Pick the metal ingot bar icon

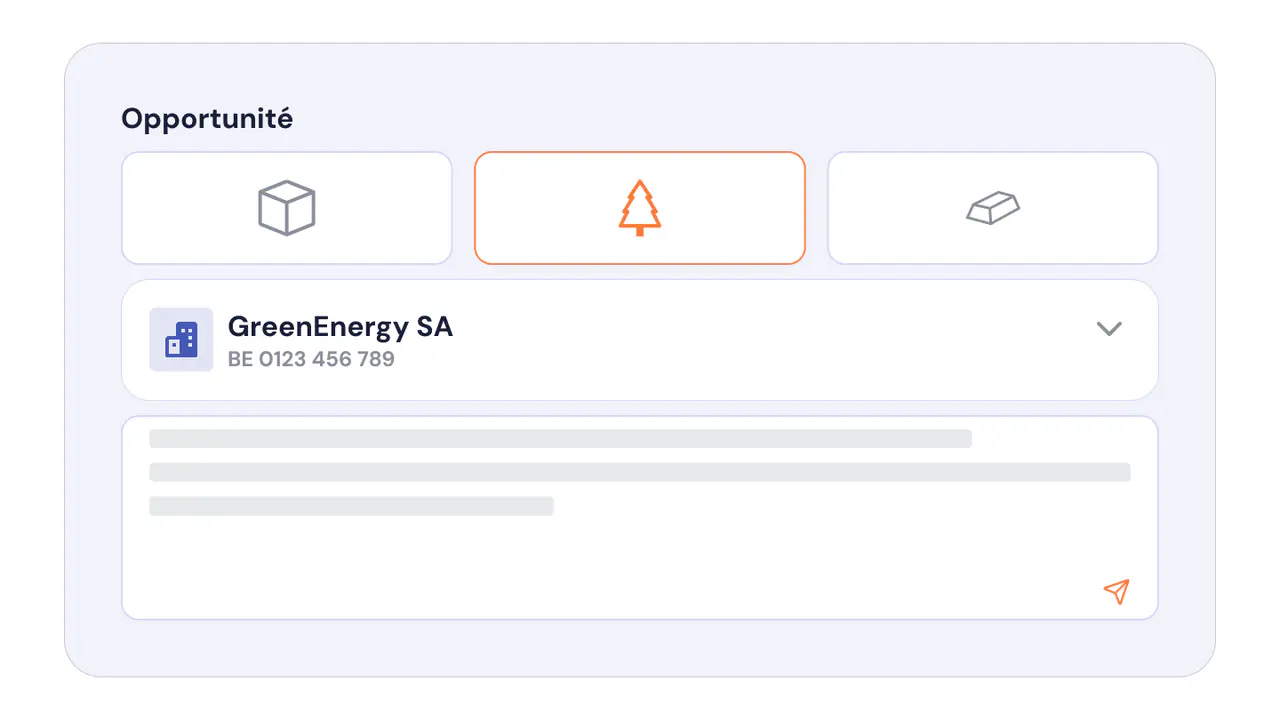click(993, 208)
